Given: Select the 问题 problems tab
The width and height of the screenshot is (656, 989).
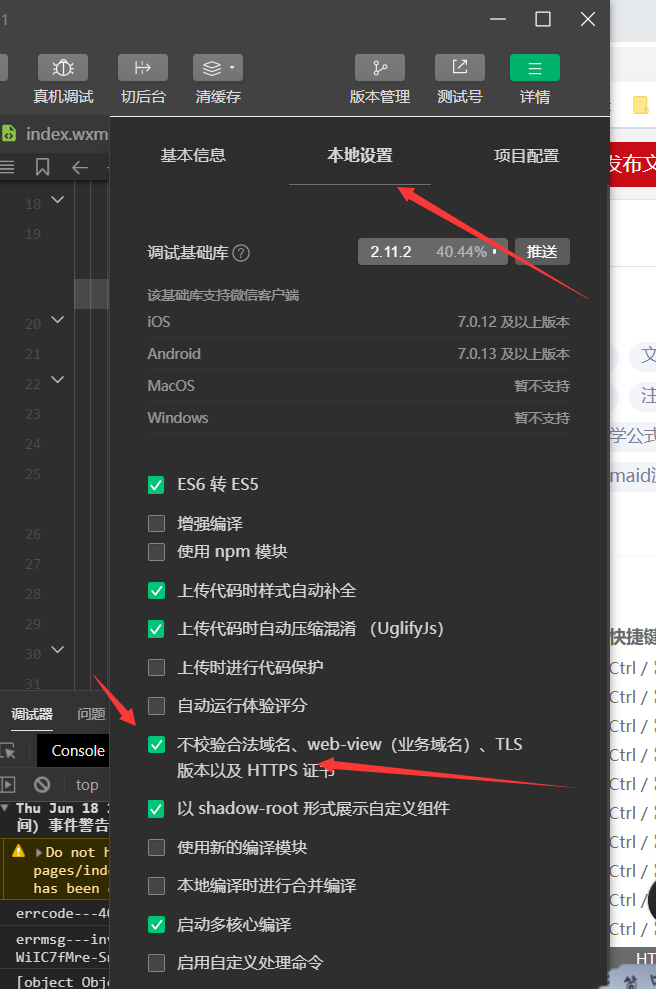Looking at the screenshot, I should point(91,714).
